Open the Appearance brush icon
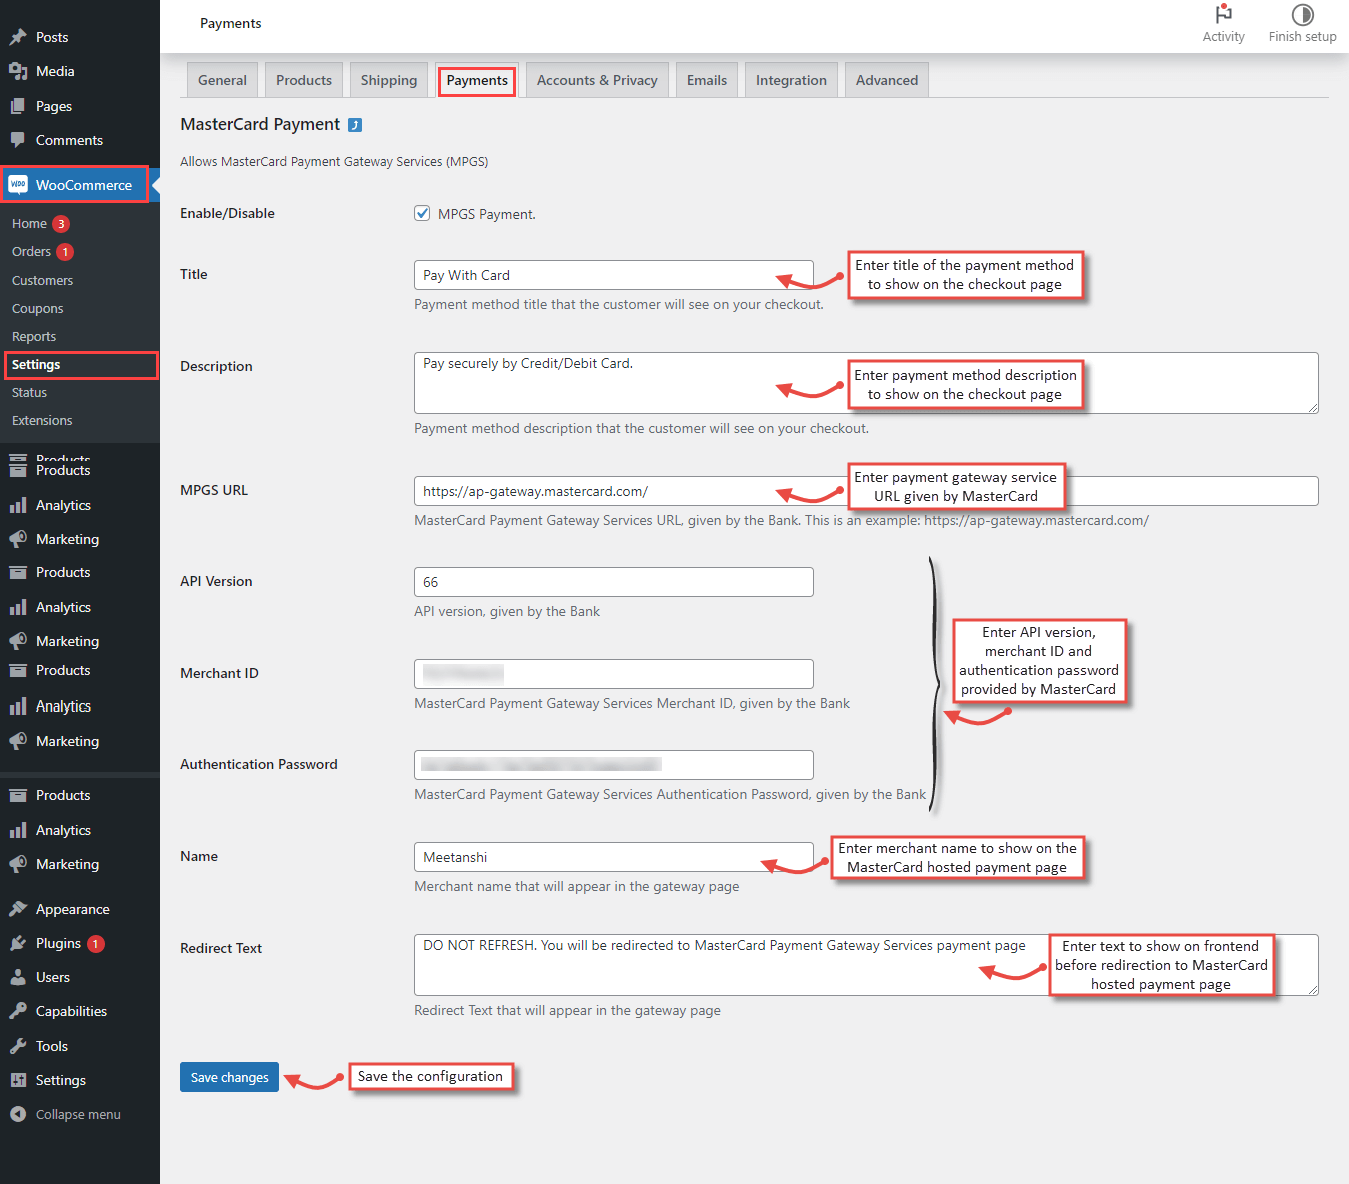The width and height of the screenshot is (1349, 1184). [x=18, y=909]
